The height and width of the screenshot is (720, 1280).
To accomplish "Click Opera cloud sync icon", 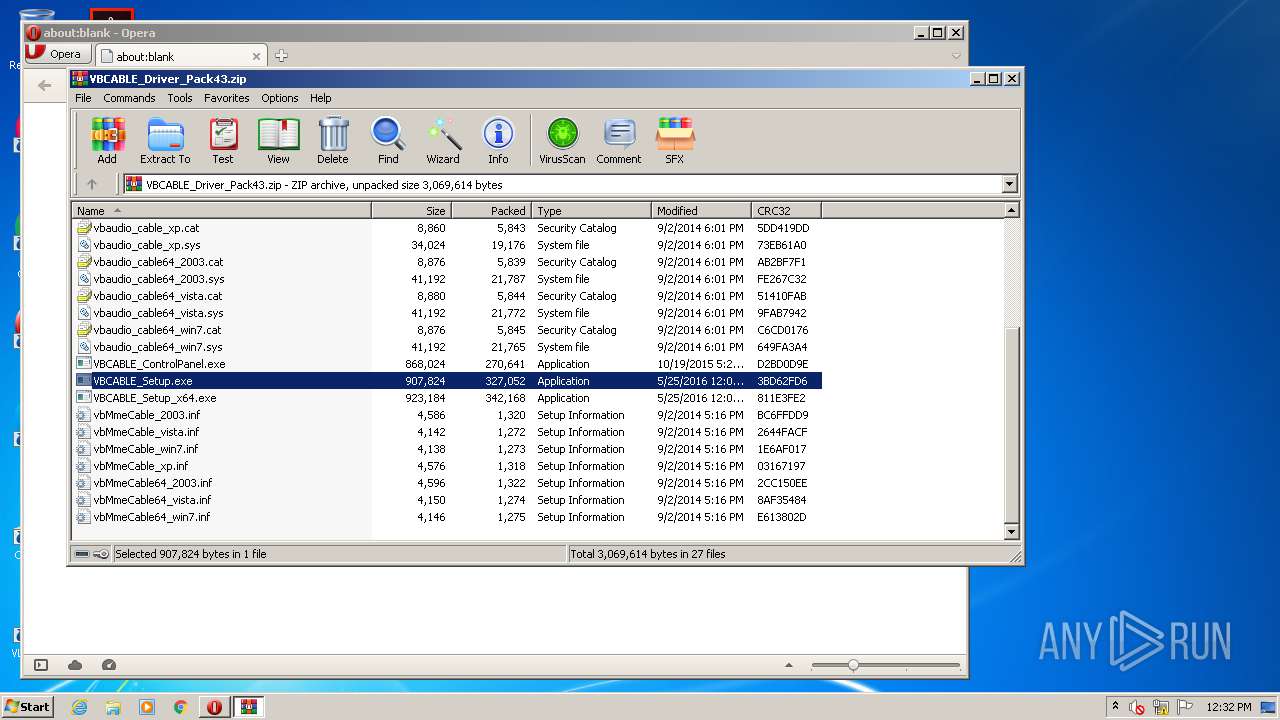I will tap(75, 665).
